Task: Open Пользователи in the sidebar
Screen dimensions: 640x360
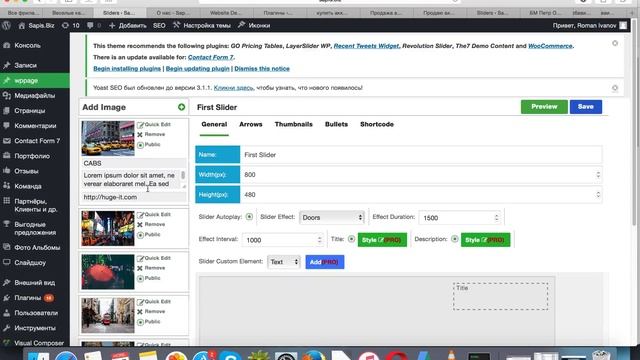Action: (x=36, y=313)
